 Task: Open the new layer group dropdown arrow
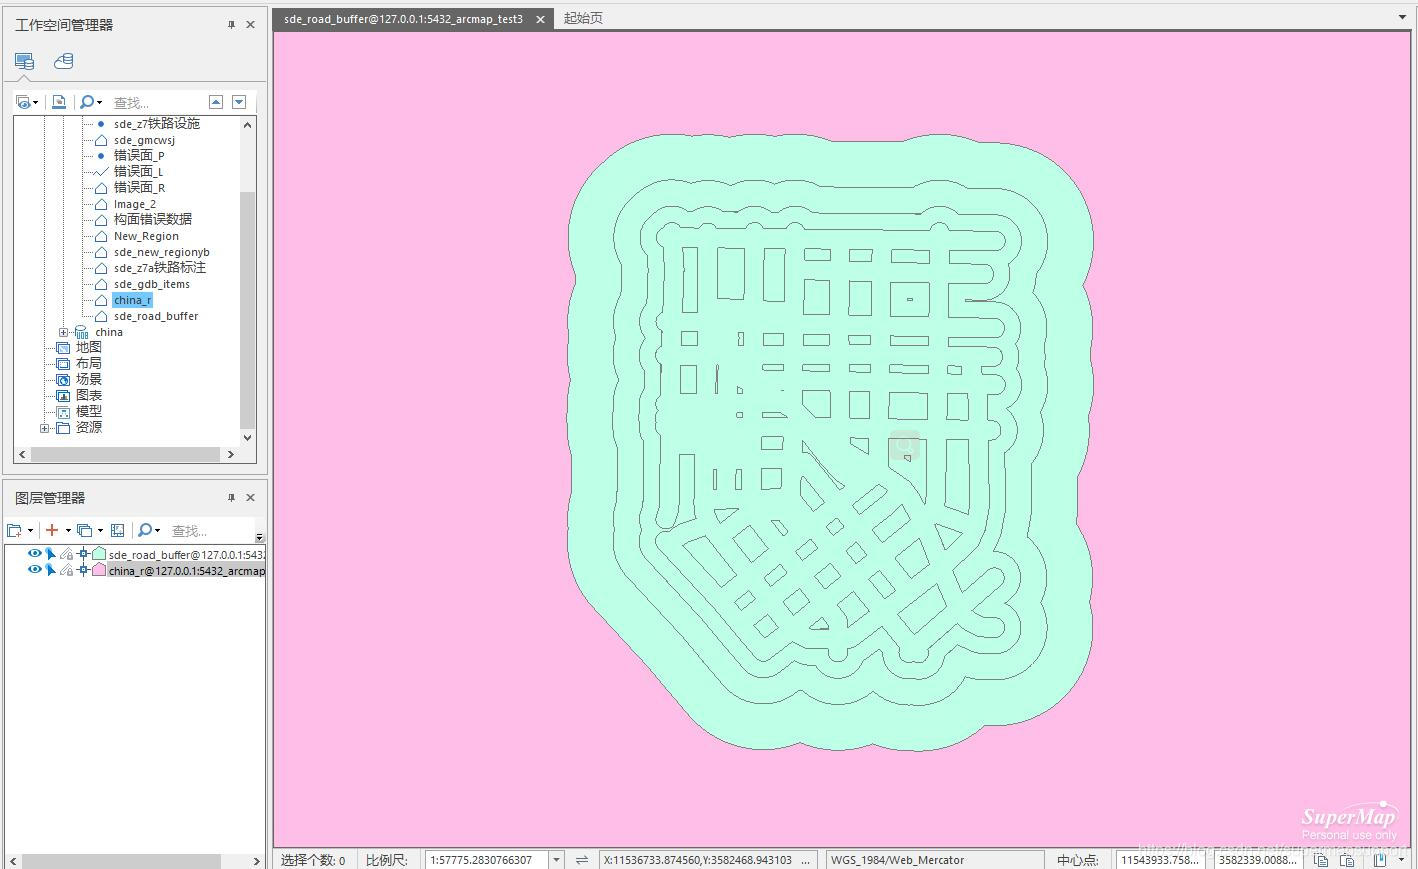[30, 532]
